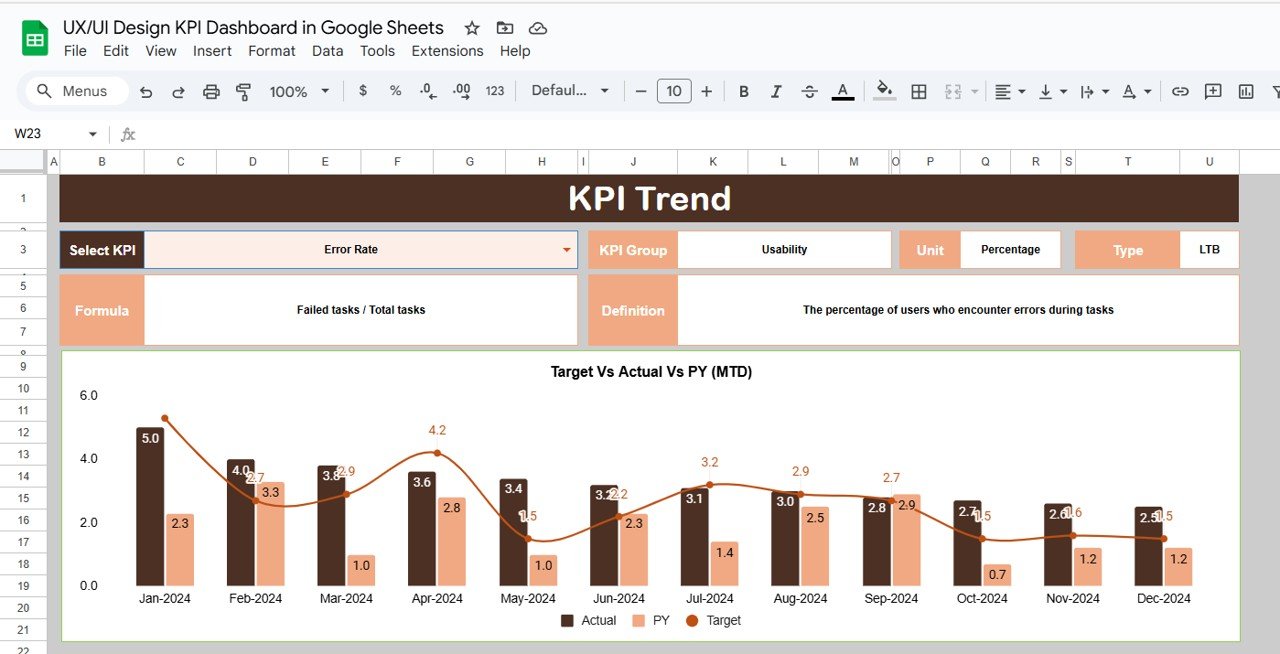Open the merge cells options
This screenshot has height=654, width=1280.
pyautogui.click(x=960, y=91)
